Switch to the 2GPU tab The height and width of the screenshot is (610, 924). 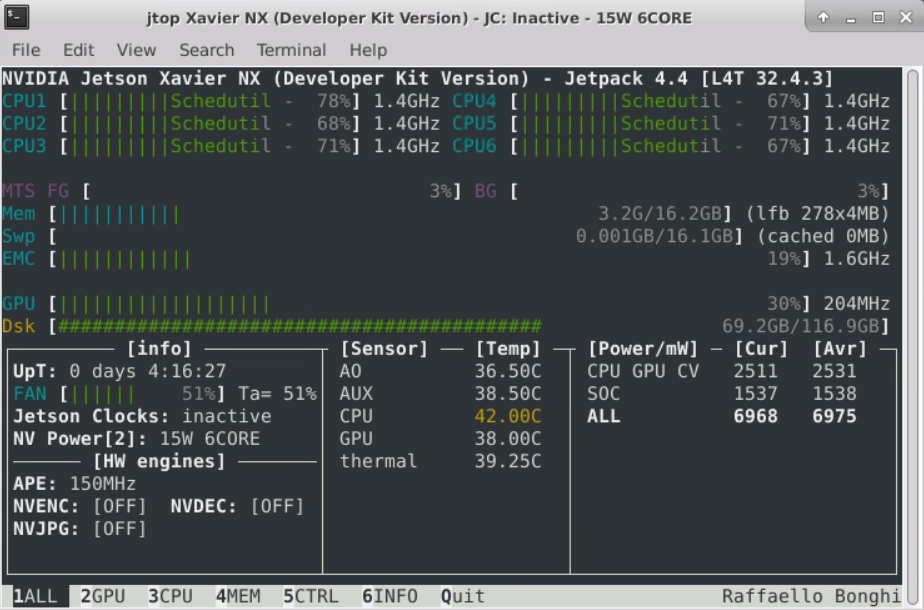(103, 596)
